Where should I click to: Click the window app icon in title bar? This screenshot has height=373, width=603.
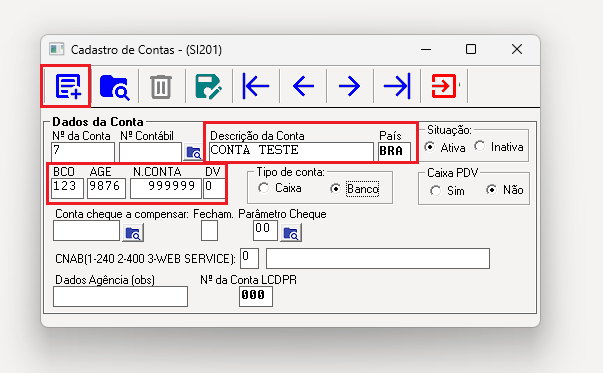coord(56,49)
